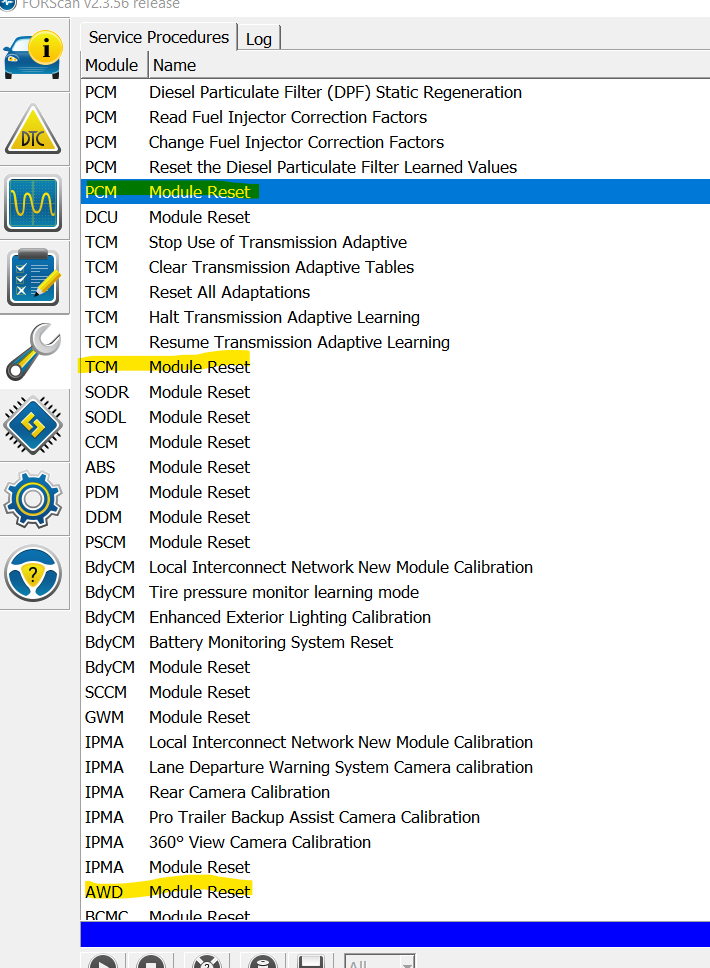The width and height of the screenshot is (710, 968).
Task: Select Halt Transmission Adaptive Learning
Action: pyautogui.click(x=395, y=317)
